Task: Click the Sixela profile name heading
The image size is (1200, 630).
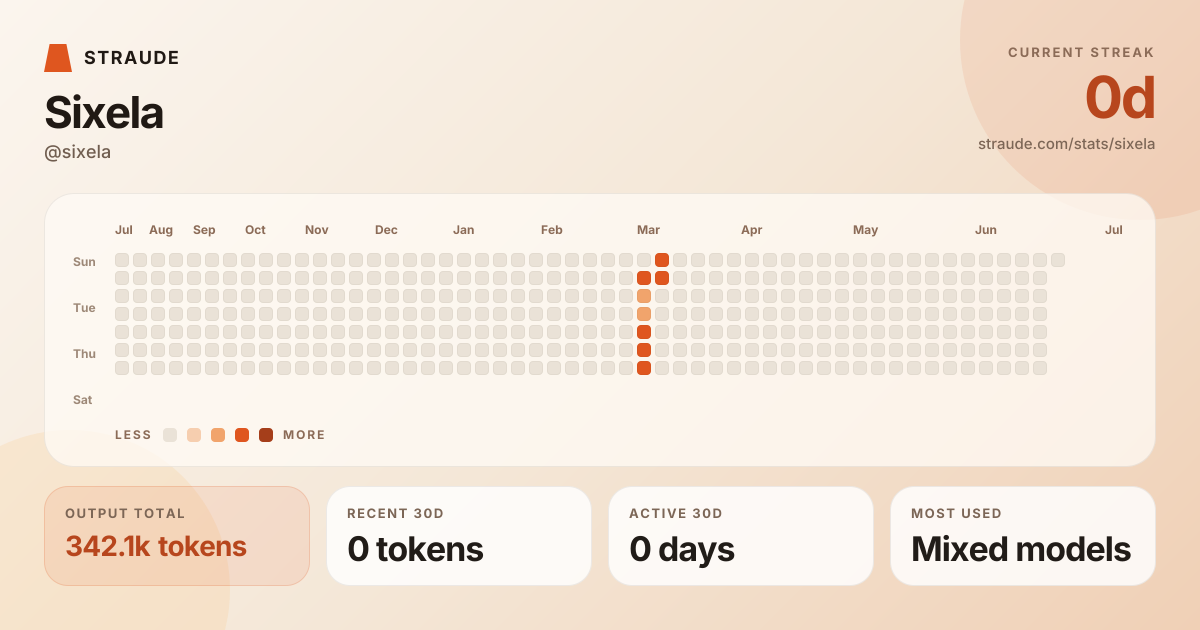Action: (x=104, y=113)
